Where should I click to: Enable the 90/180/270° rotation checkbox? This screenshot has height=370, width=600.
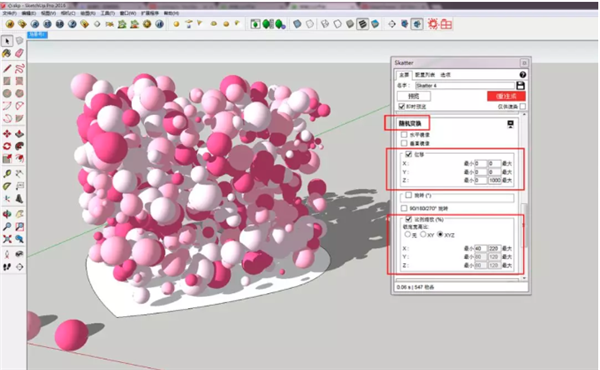(x=404, y=208)
